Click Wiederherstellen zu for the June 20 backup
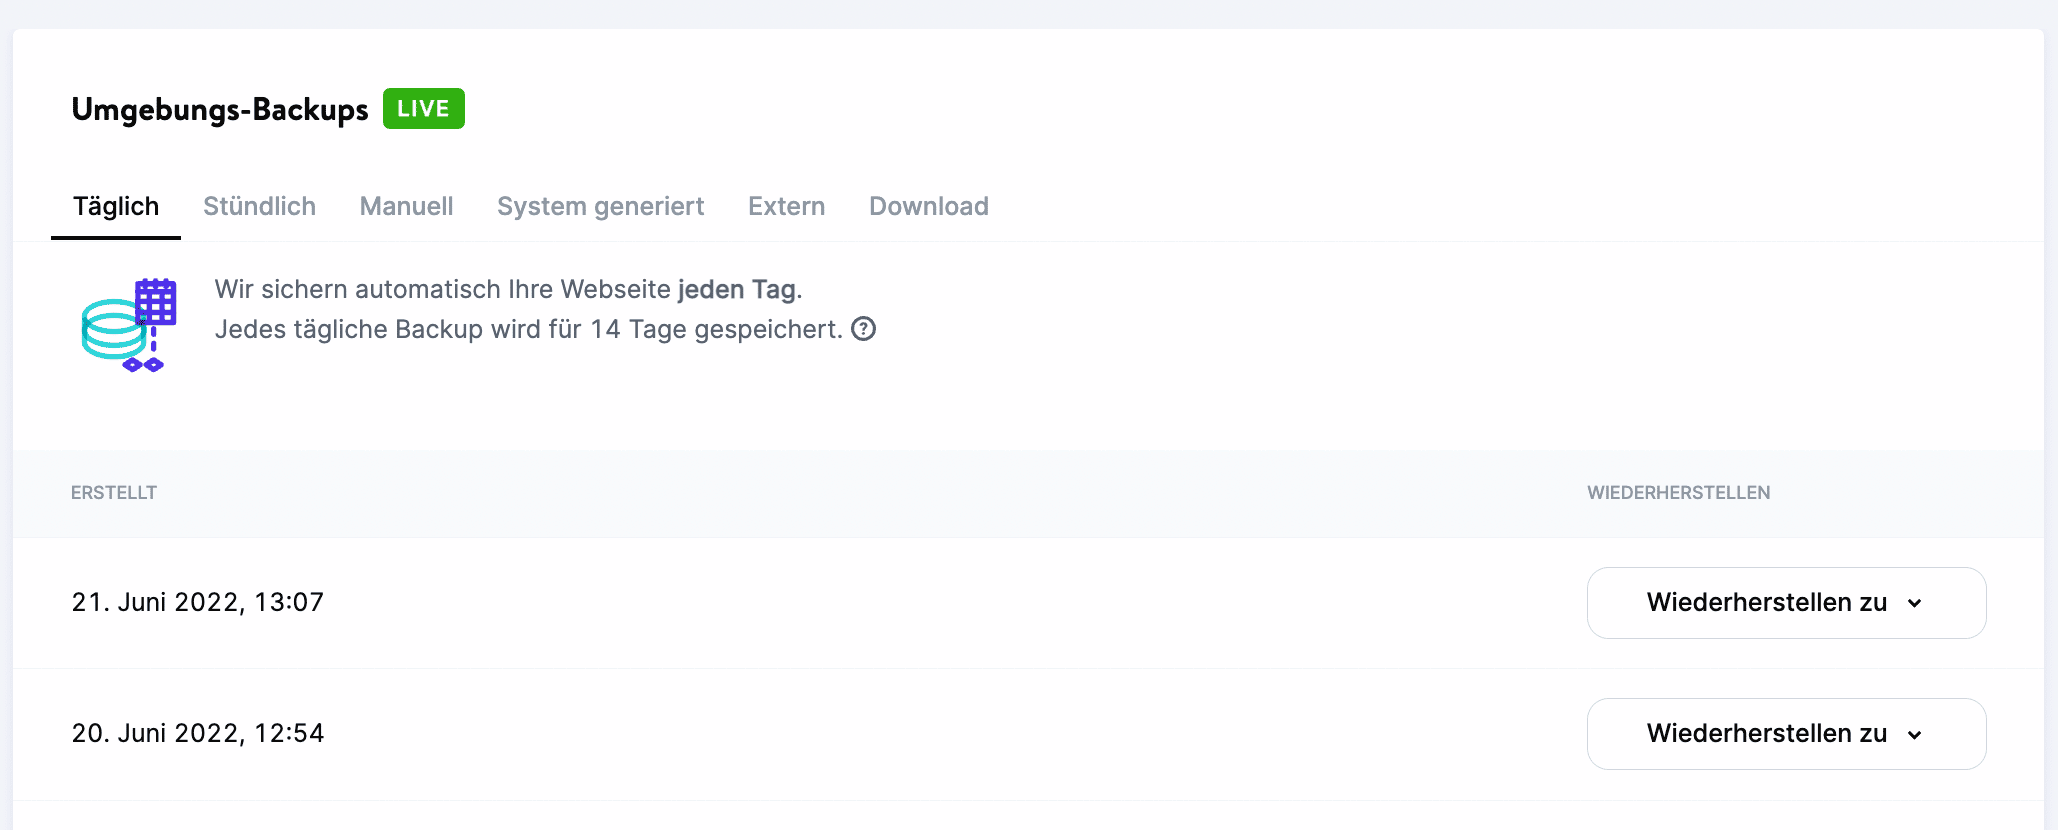Screen dimensions: 2058x830 point(1786,733)
